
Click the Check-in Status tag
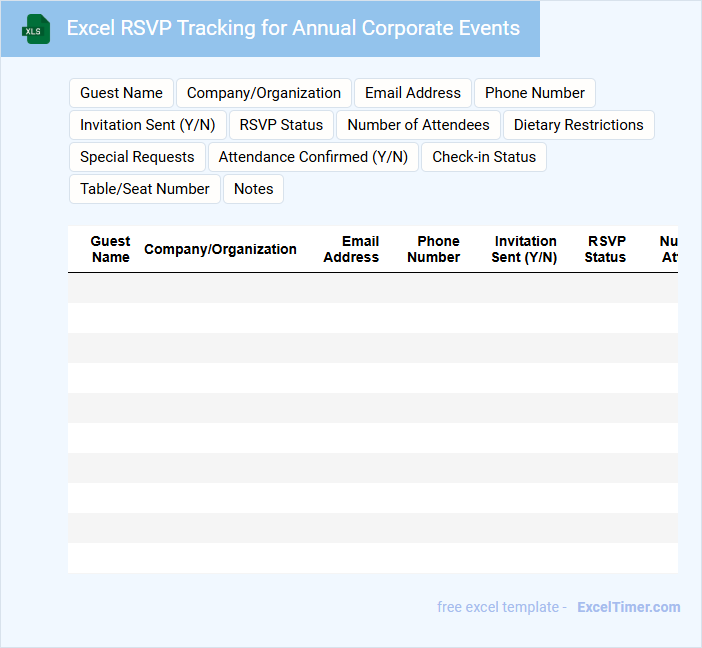(484, 157)
